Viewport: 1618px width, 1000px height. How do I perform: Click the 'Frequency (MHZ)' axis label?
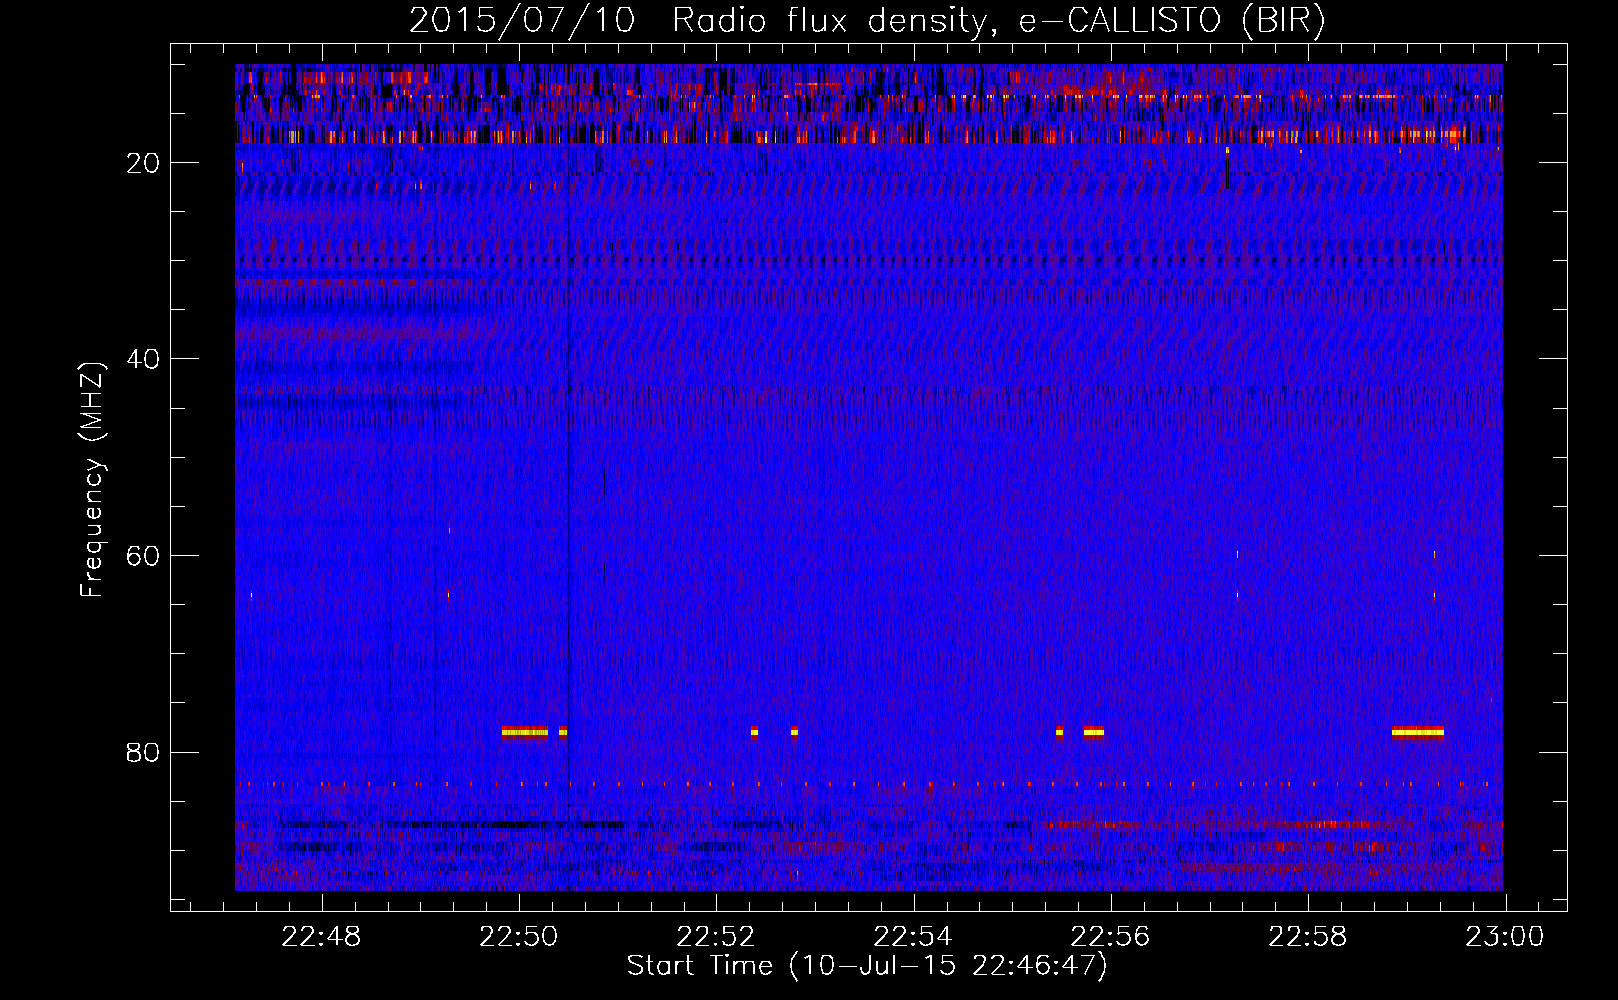coord(92,480)
